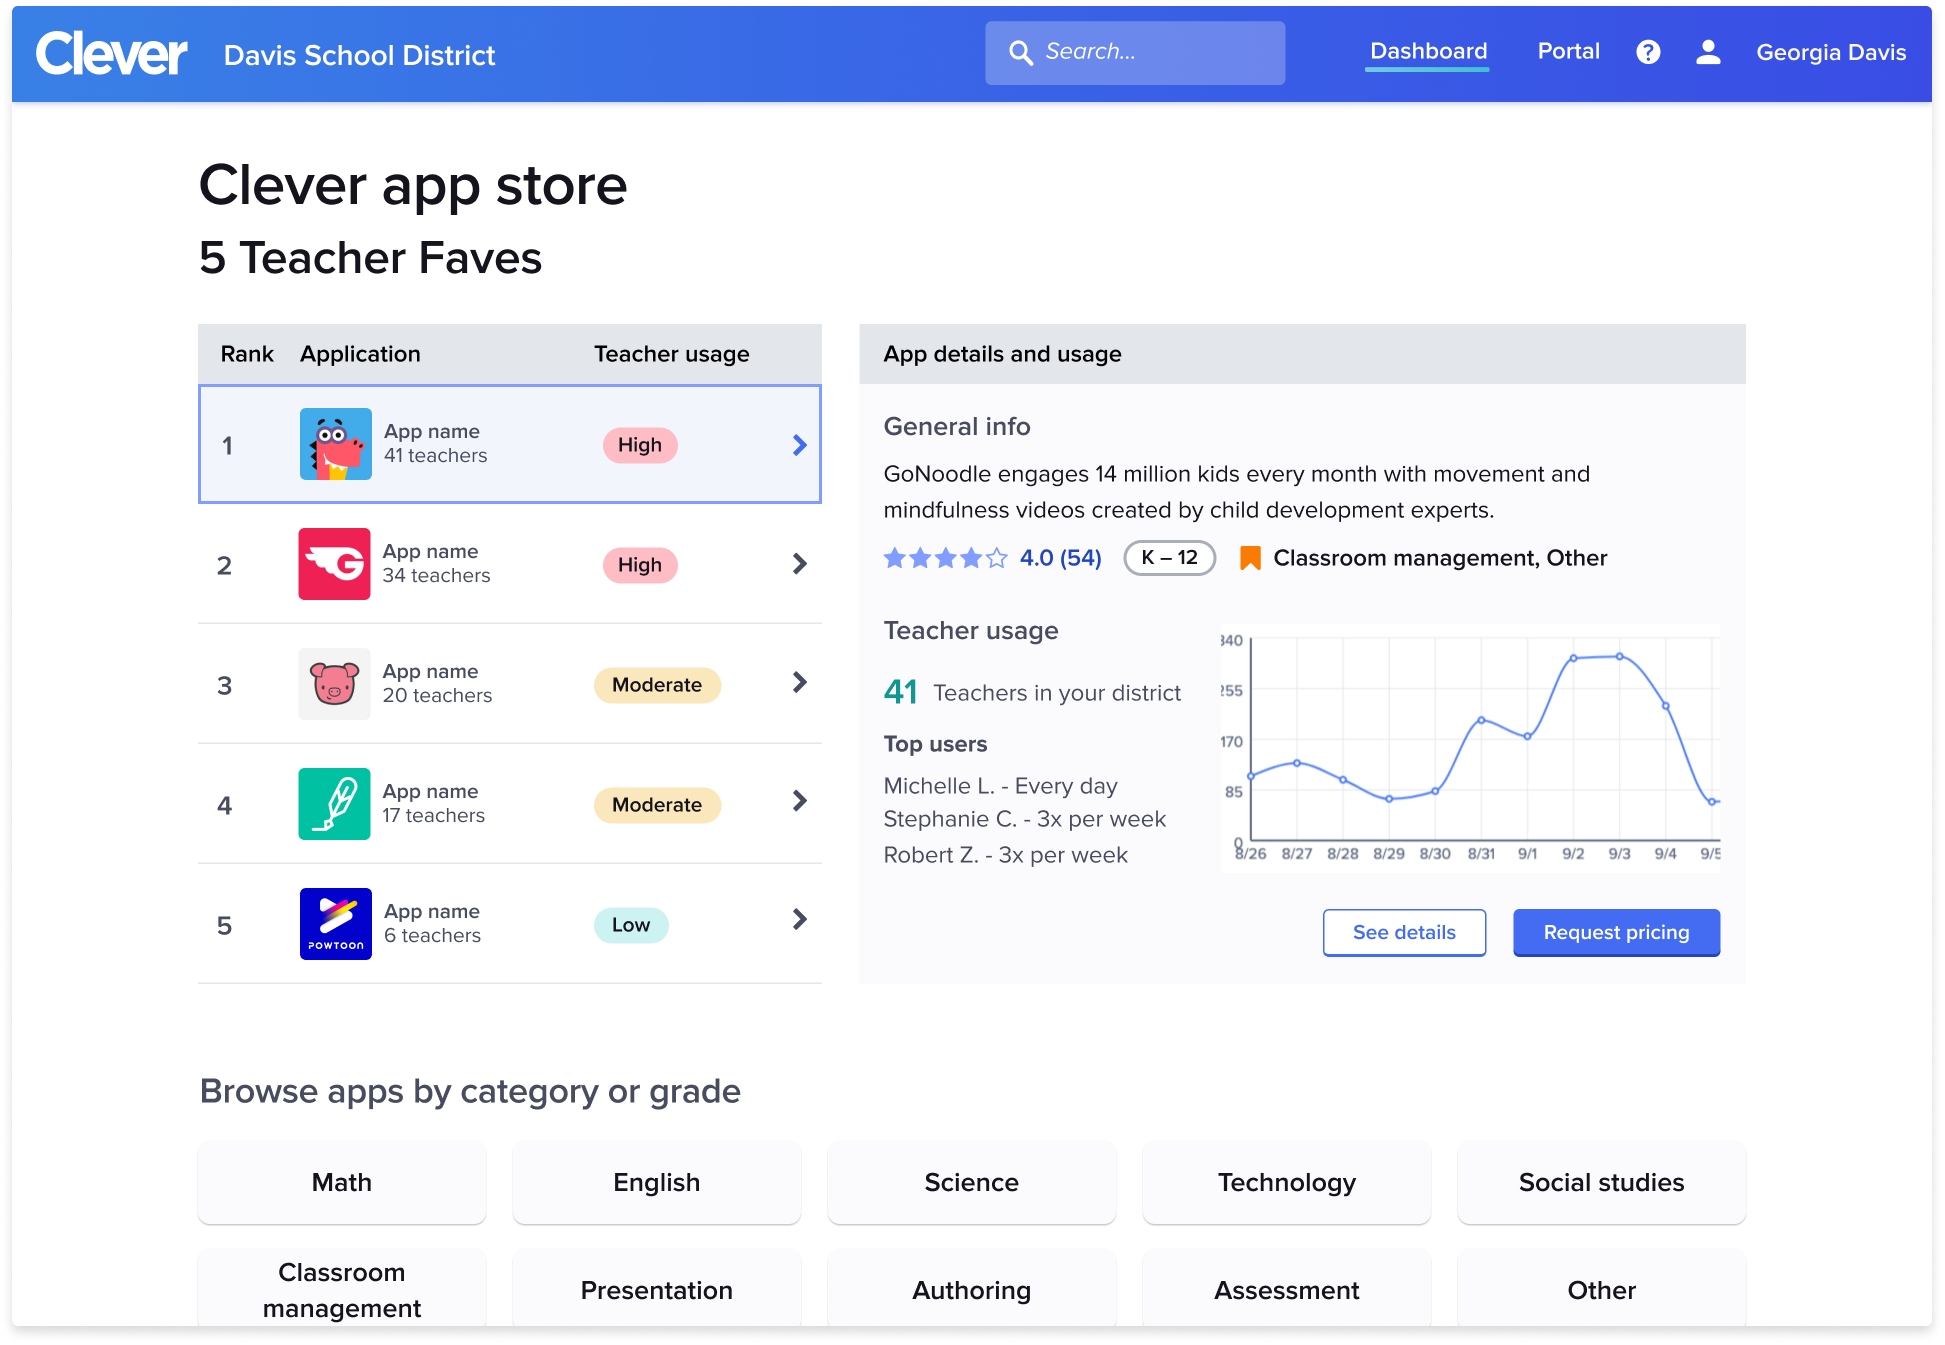The image size is (1945, 1345).
Task: Browse the Assessment category
Action: coord(1287,1289)
